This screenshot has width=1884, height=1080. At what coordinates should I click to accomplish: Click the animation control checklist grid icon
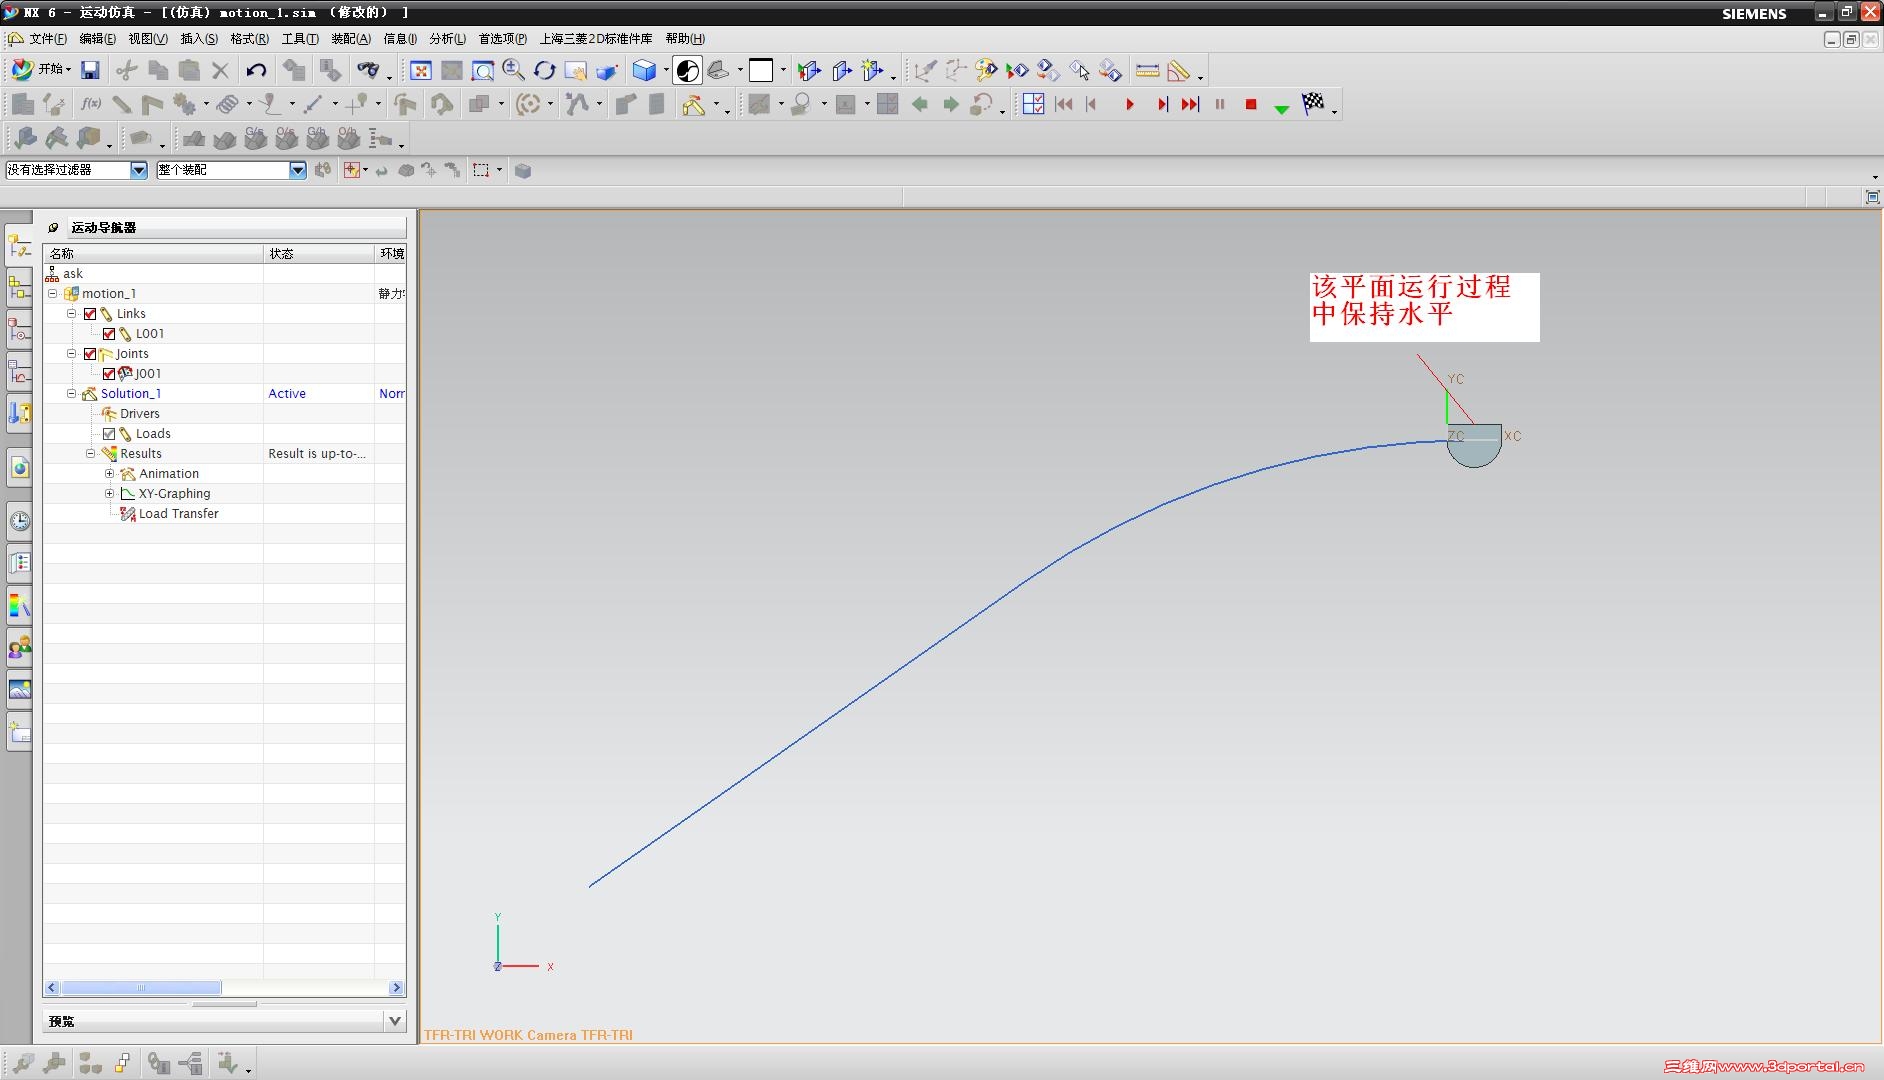point(1033,104)
